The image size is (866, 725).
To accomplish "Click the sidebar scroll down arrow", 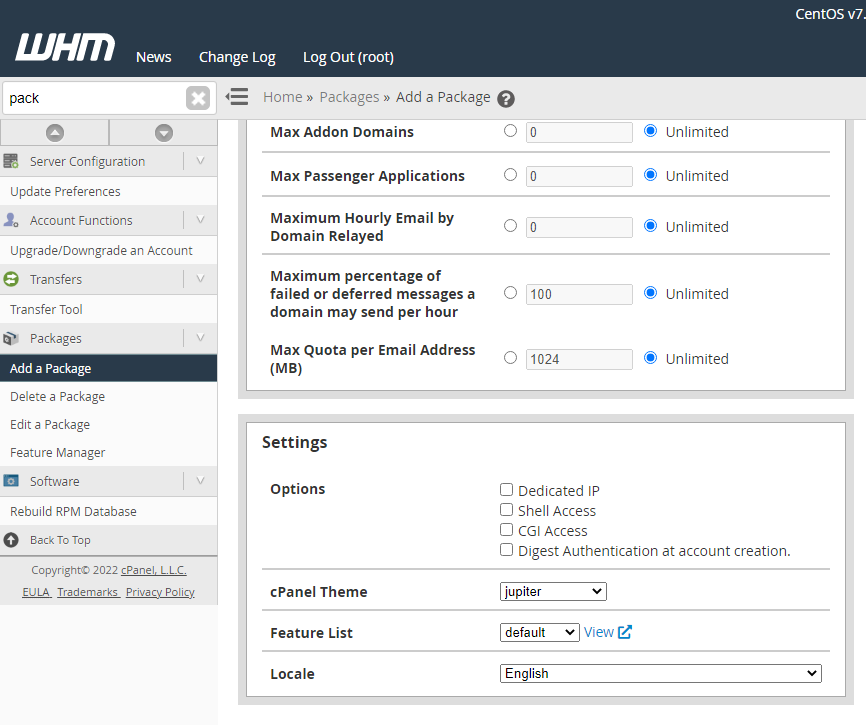I will 164,132.
